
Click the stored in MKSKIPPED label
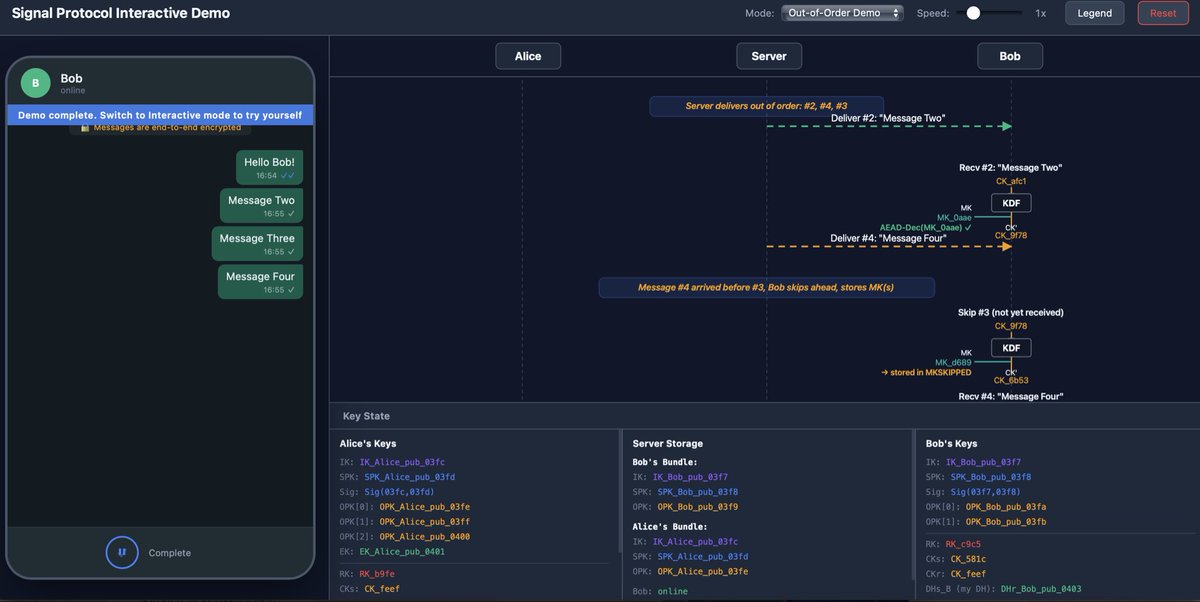click(x=927, y=372)
